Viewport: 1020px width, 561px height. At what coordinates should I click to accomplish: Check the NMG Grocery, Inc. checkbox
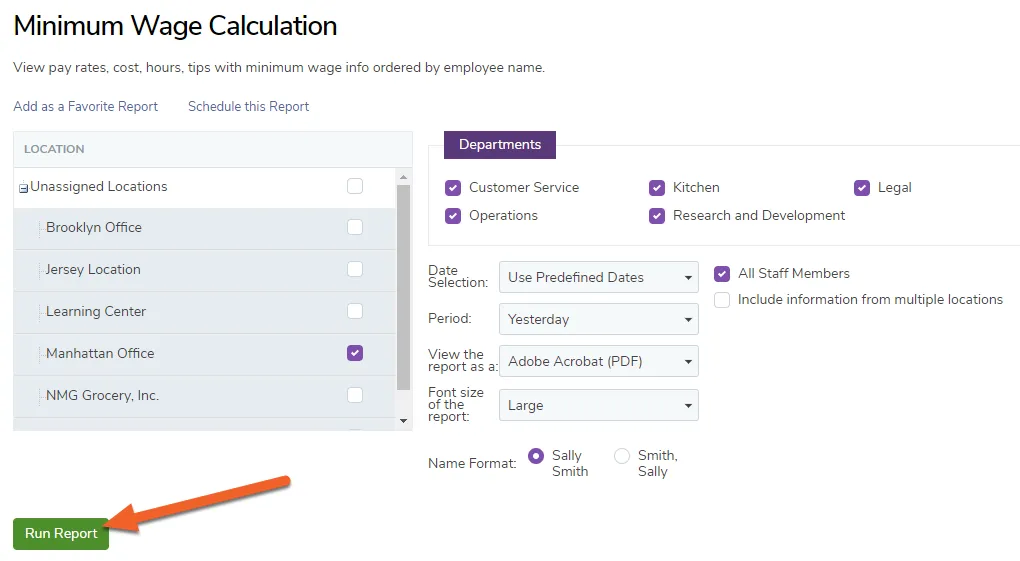click(x=355, y=395)
